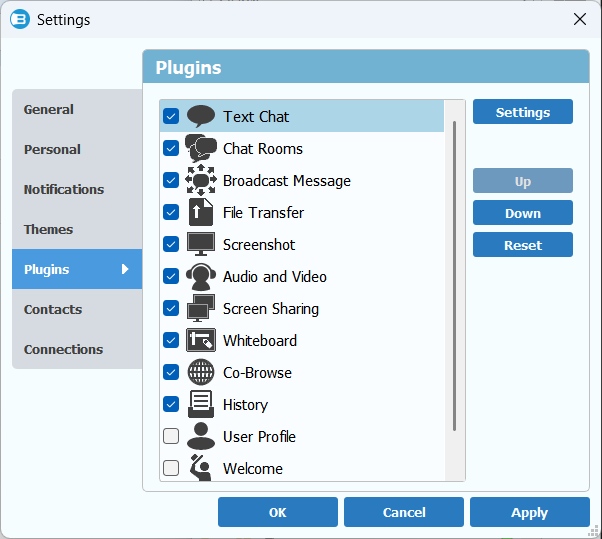602x539 pixels.
Task: Select the File Transfer document icon
Action: 200,212
